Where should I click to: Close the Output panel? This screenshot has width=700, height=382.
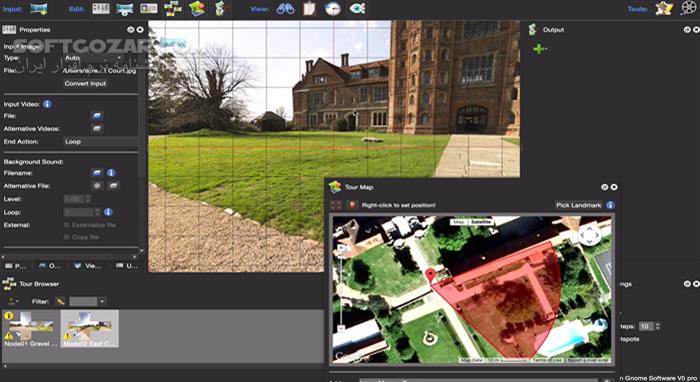(x=696, y=29)
